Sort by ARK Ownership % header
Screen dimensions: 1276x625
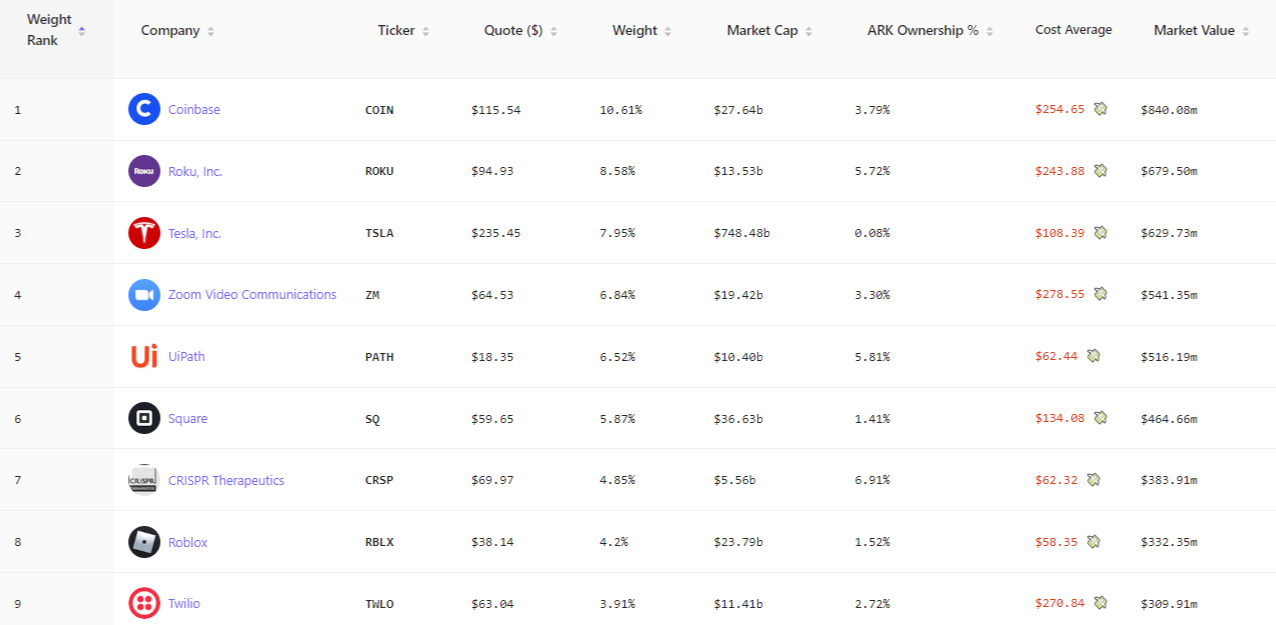click(x=930, y=31)
